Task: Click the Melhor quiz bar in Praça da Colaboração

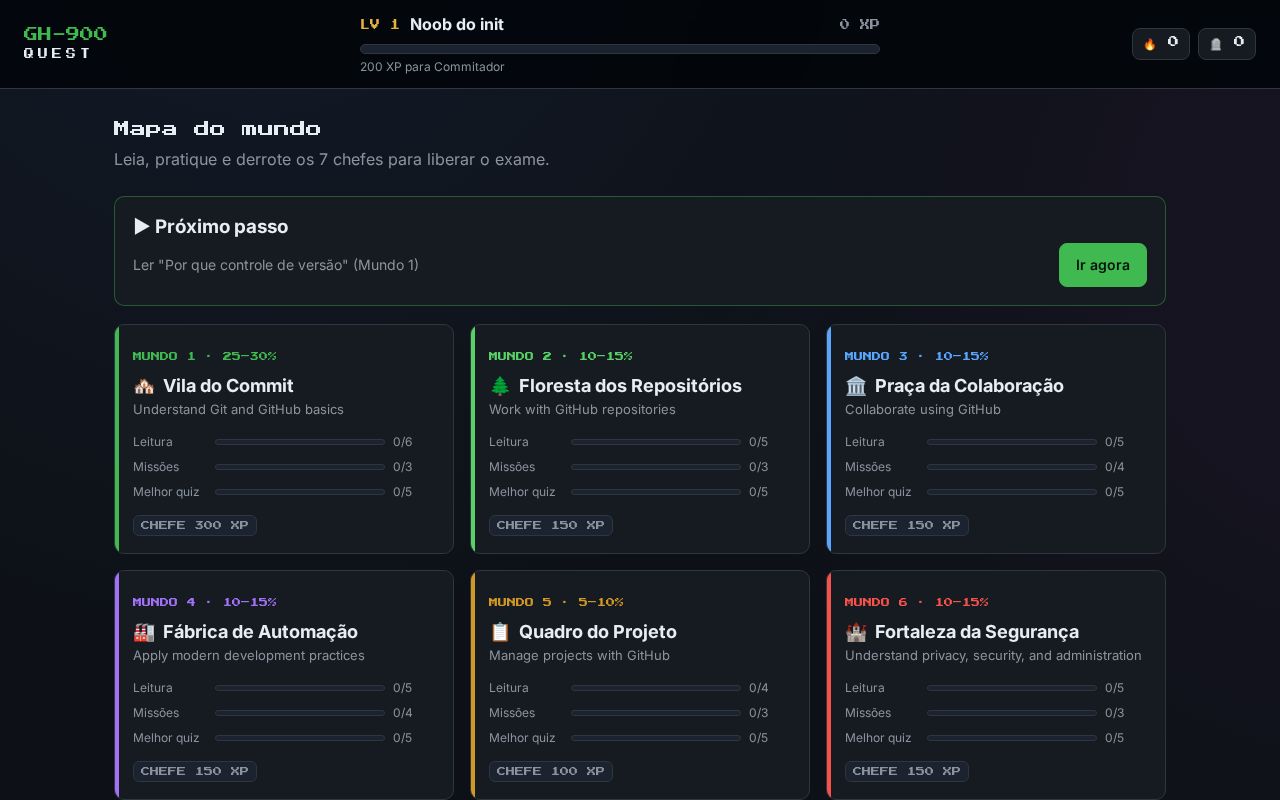Action: click(x=1012, y=492)
